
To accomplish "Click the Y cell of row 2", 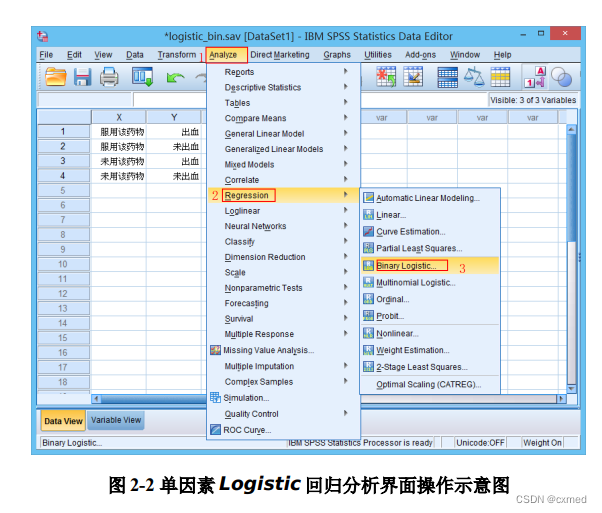I will [174, 146].
